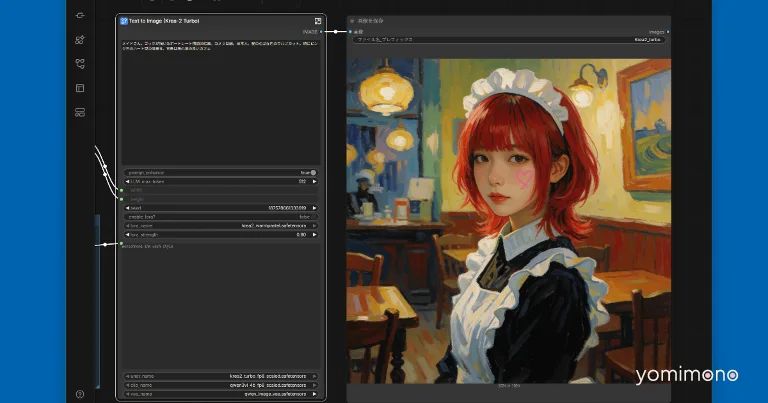Click the Text to Image (Krea-2 Turbo) node title

coord(164,21)
